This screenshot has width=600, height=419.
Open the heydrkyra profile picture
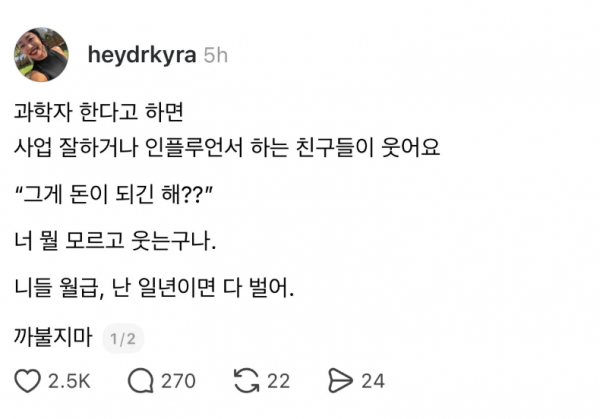(41, 54)
